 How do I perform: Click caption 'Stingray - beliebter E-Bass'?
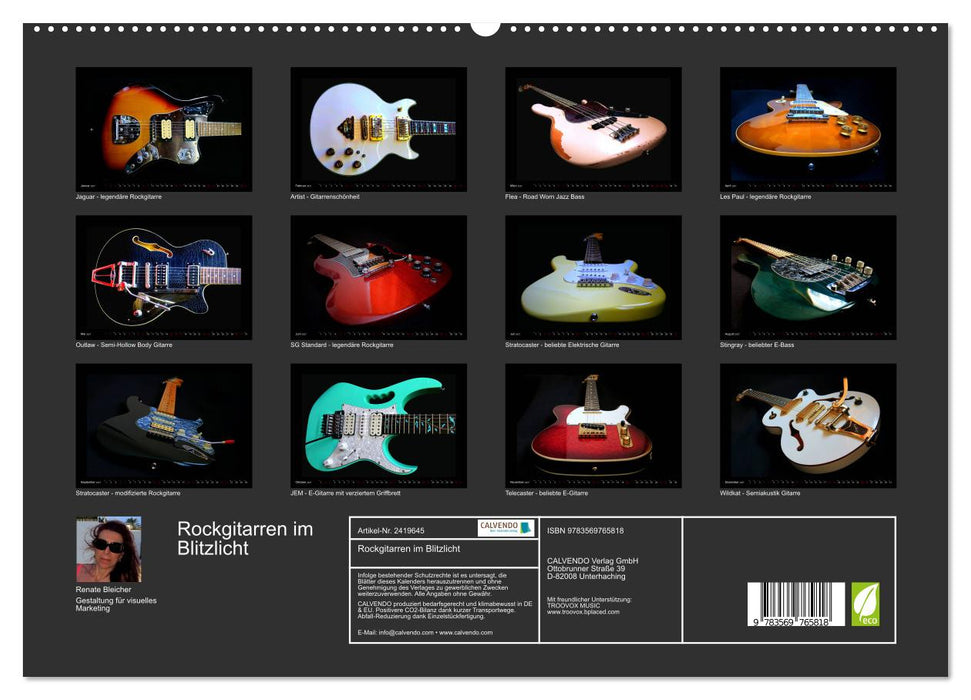pos(757,345)
